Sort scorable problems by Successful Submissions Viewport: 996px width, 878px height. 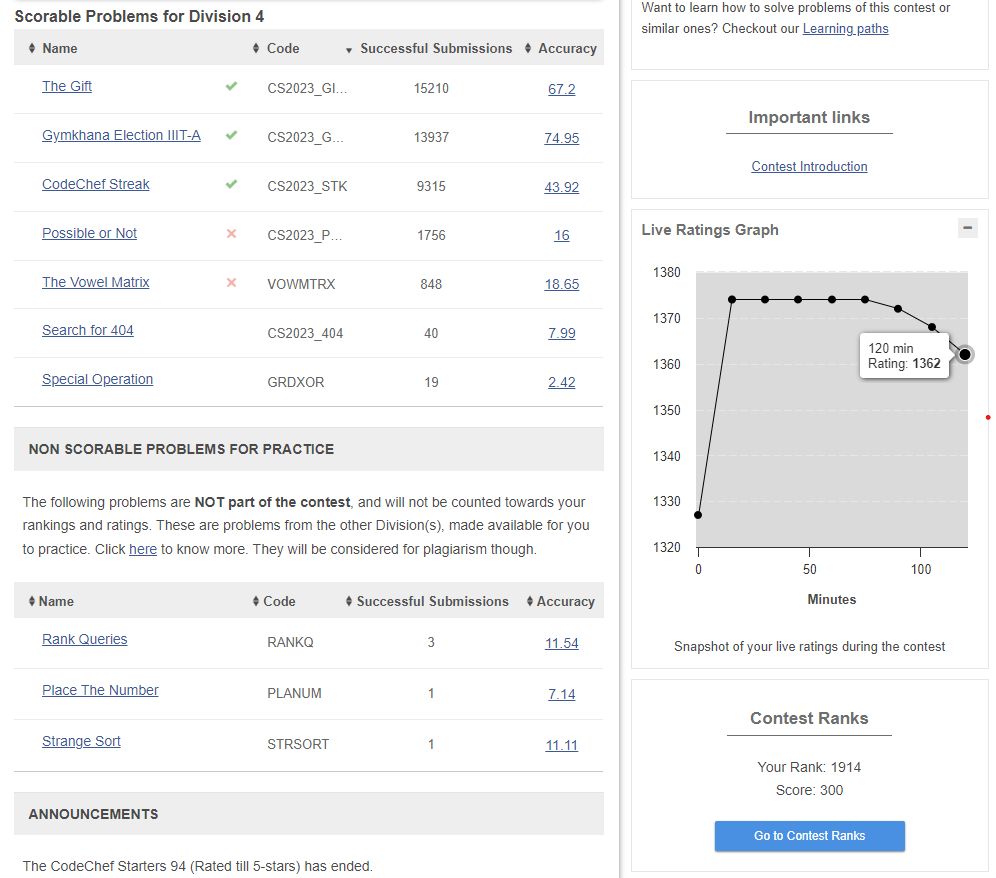coord(435,48)
